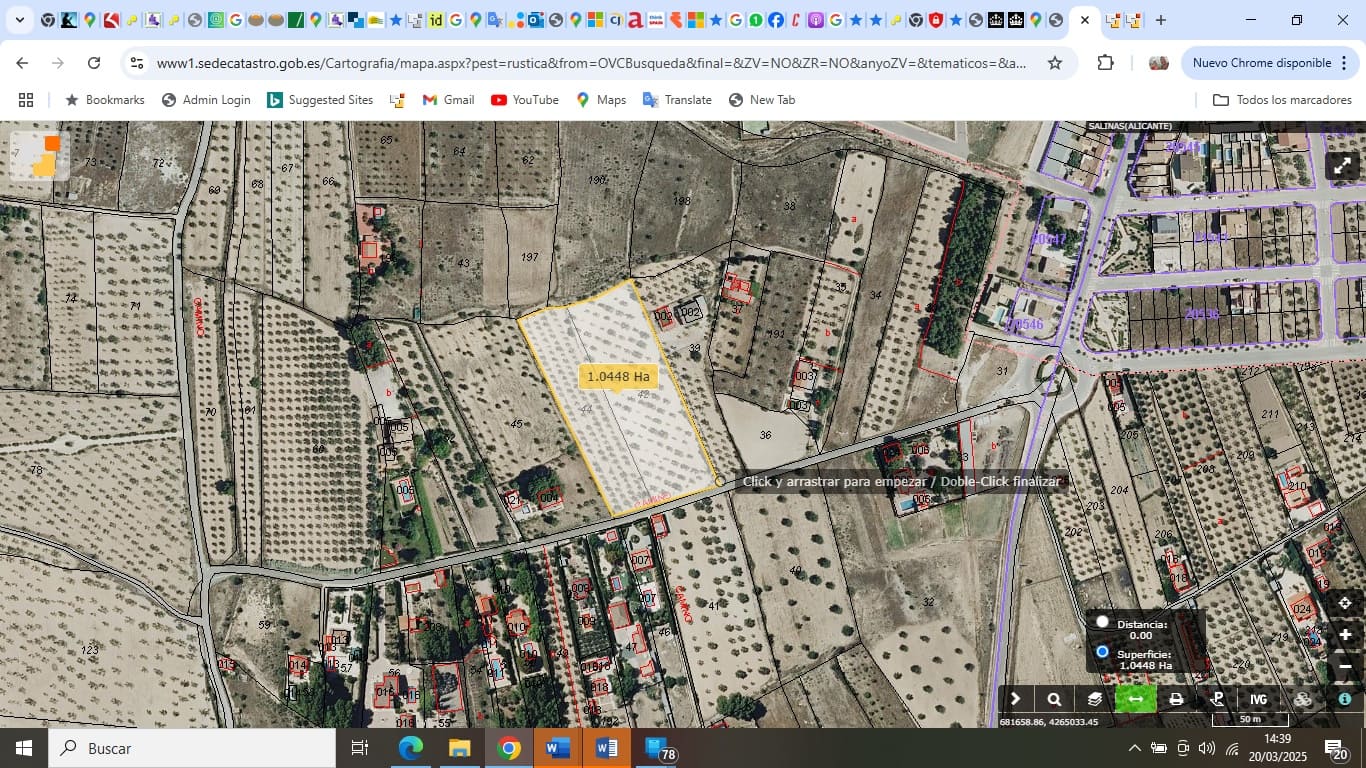The width and height of the screenshot is (1366, 768).
Task: Select the Superficie radio button
Action: 1102,652
